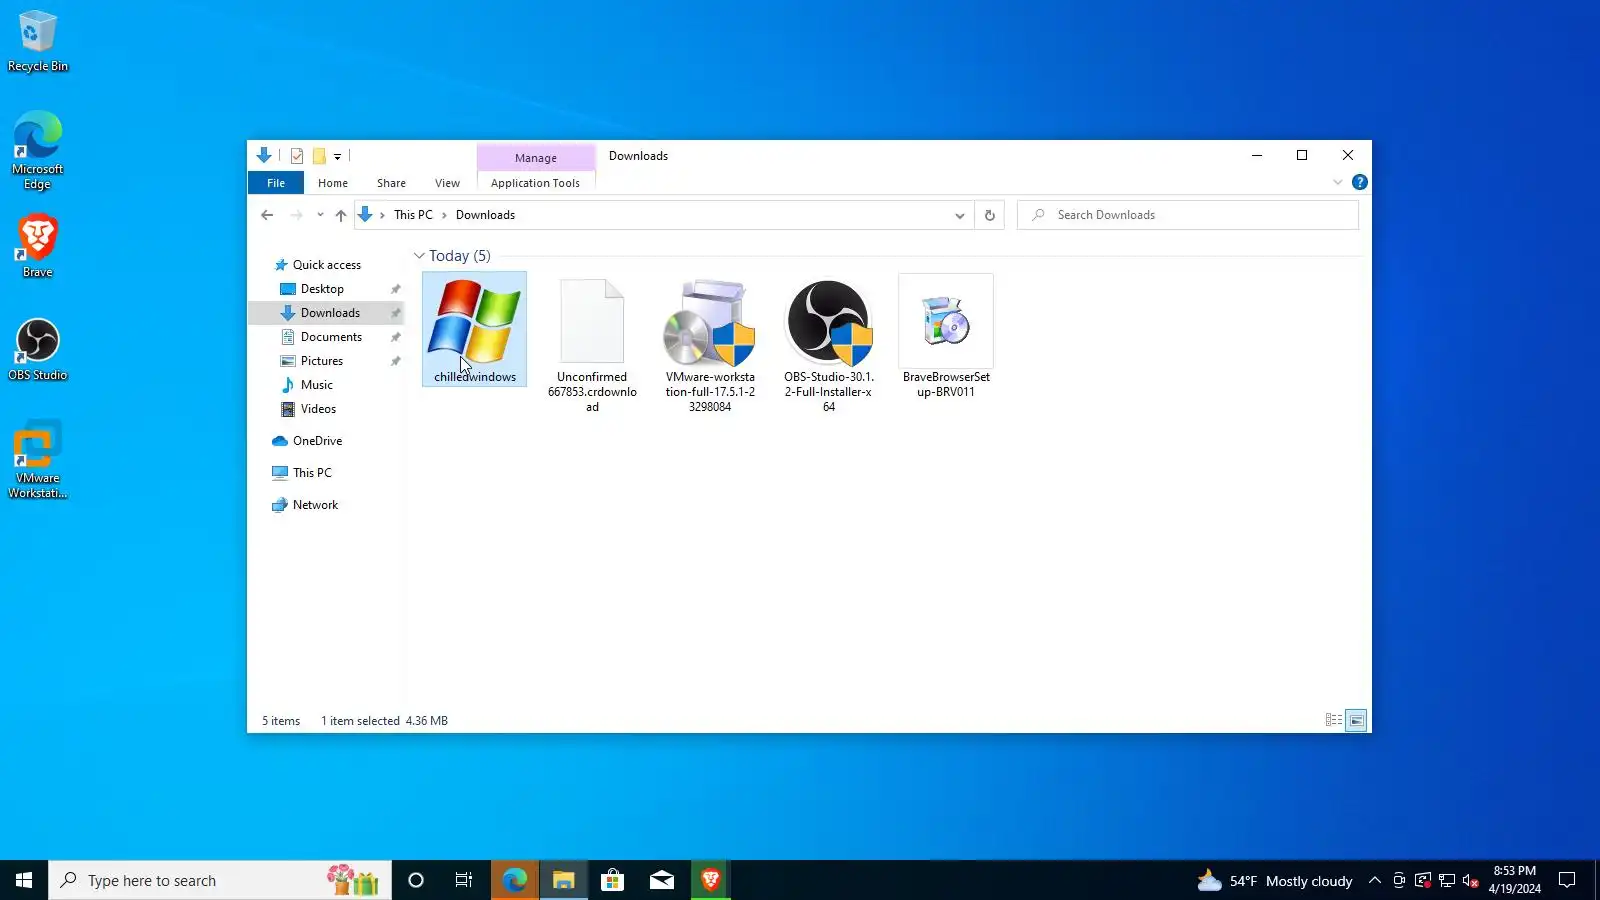Open the clock and calendar

point(1514,880)
